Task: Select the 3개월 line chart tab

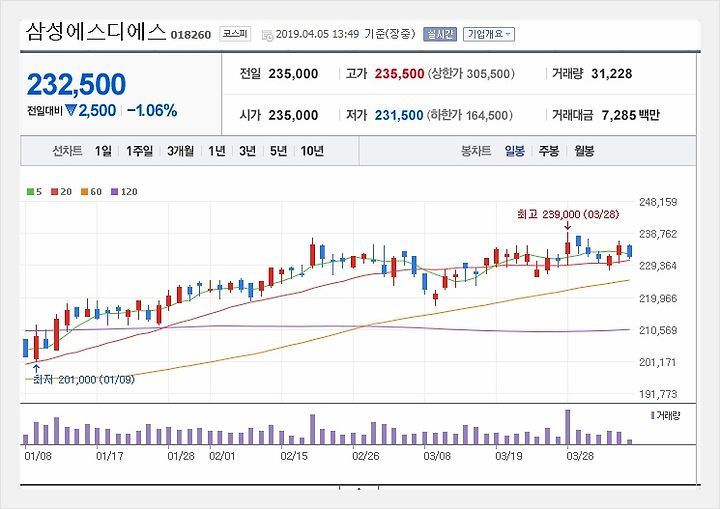Action: [x=180, y=151]
